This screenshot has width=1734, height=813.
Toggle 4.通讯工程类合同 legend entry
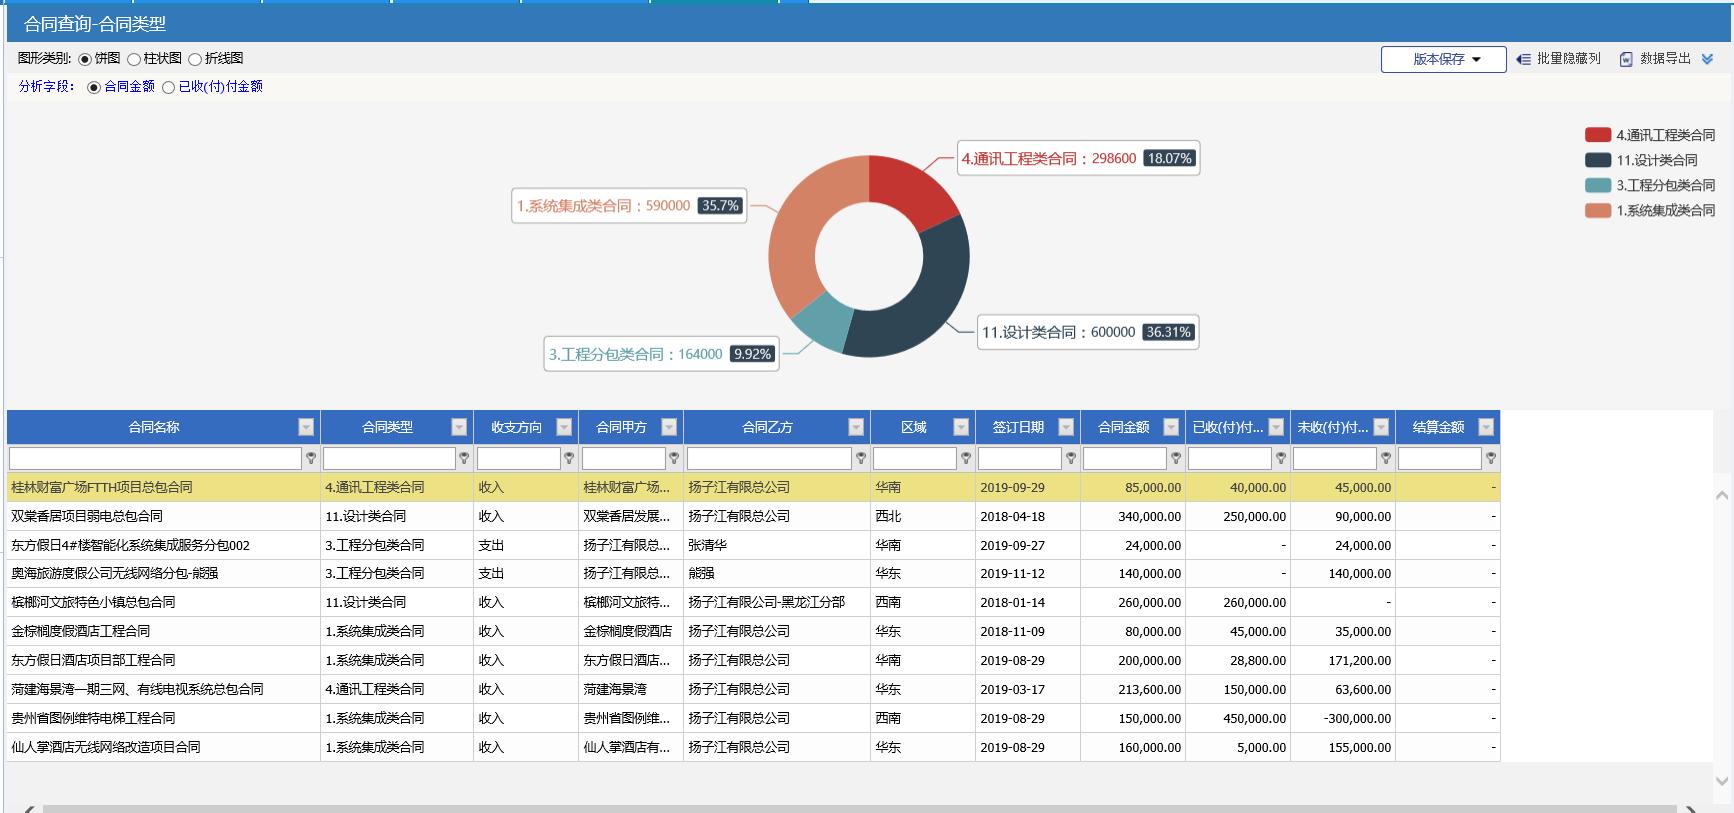1649,135
